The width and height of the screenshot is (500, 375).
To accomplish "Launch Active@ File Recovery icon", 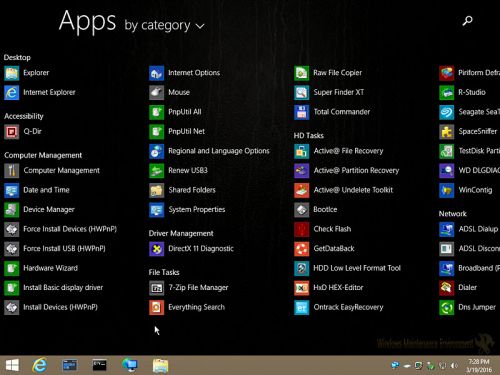I will pyautogui.click(x=302, y=151).
